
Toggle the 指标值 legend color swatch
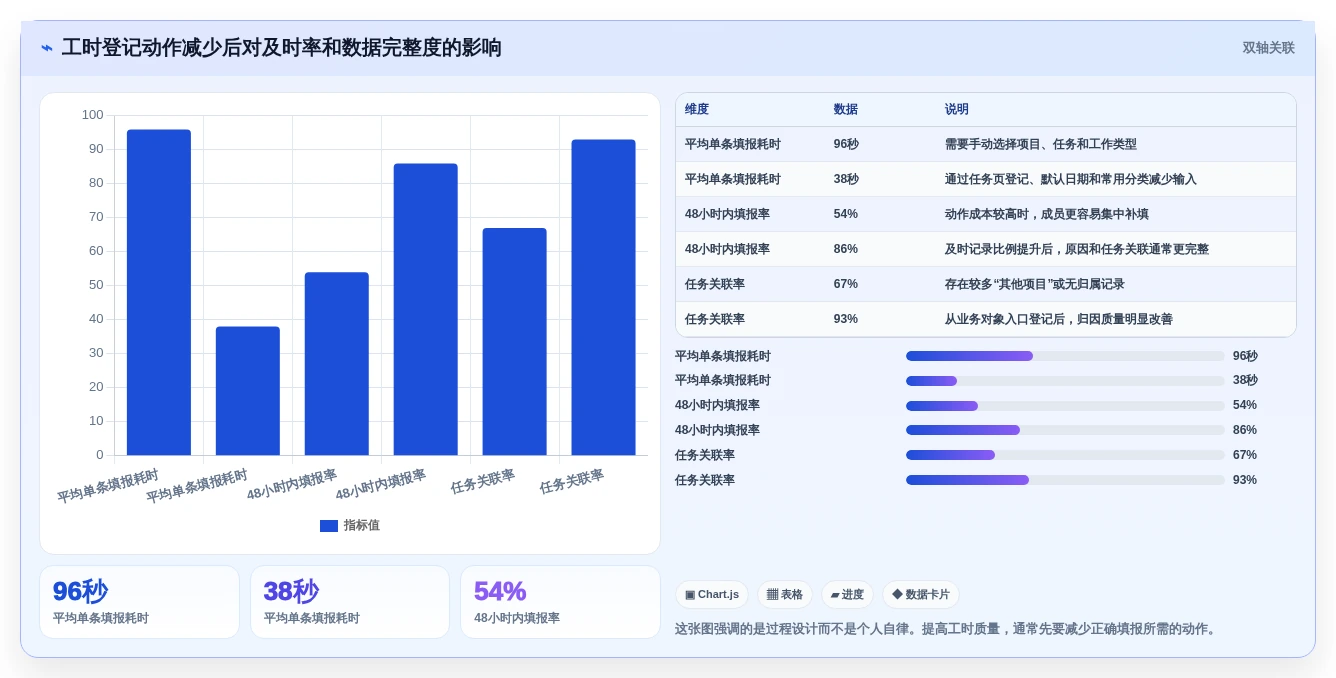(329, 526)
